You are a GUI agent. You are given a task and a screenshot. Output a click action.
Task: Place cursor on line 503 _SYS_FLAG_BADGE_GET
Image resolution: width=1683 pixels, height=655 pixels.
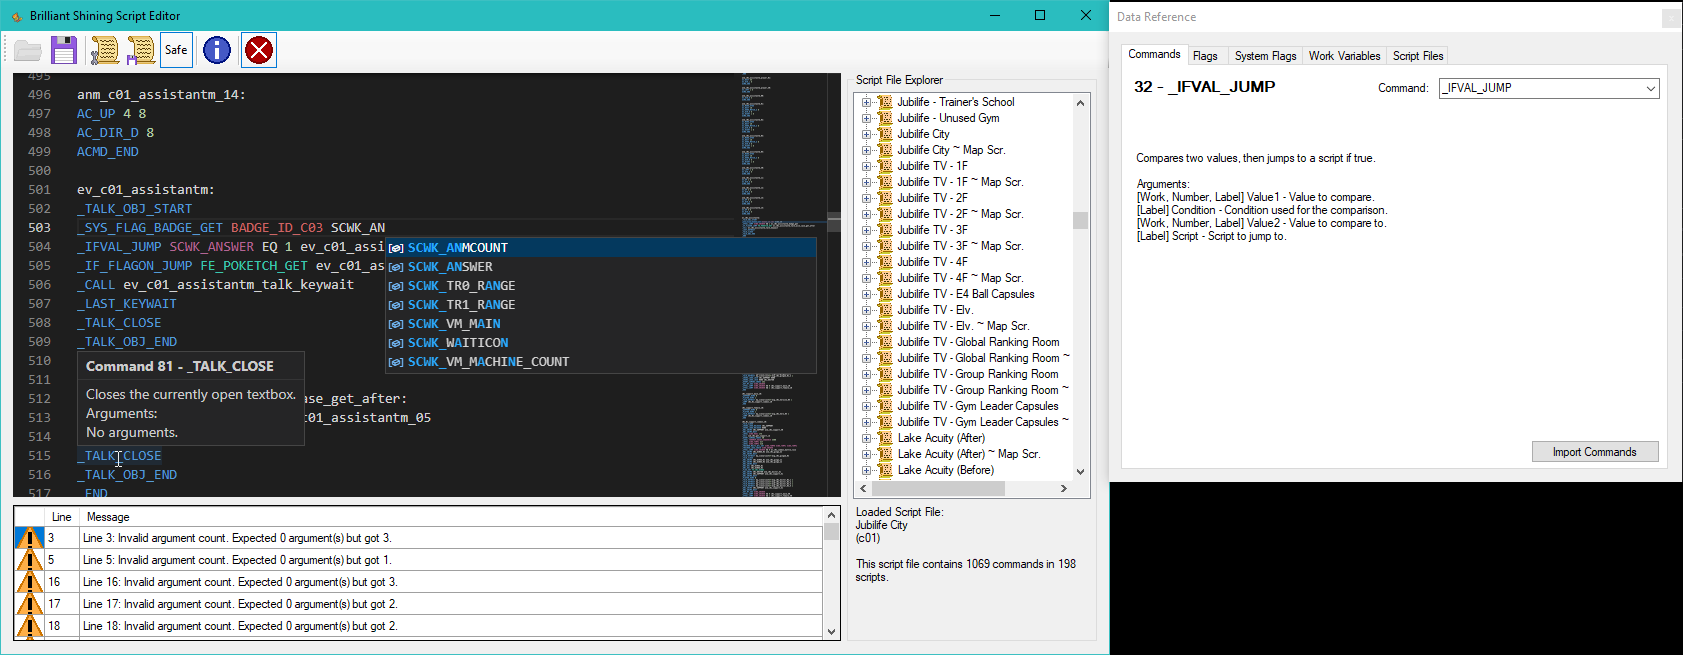[x=150, y=228]
